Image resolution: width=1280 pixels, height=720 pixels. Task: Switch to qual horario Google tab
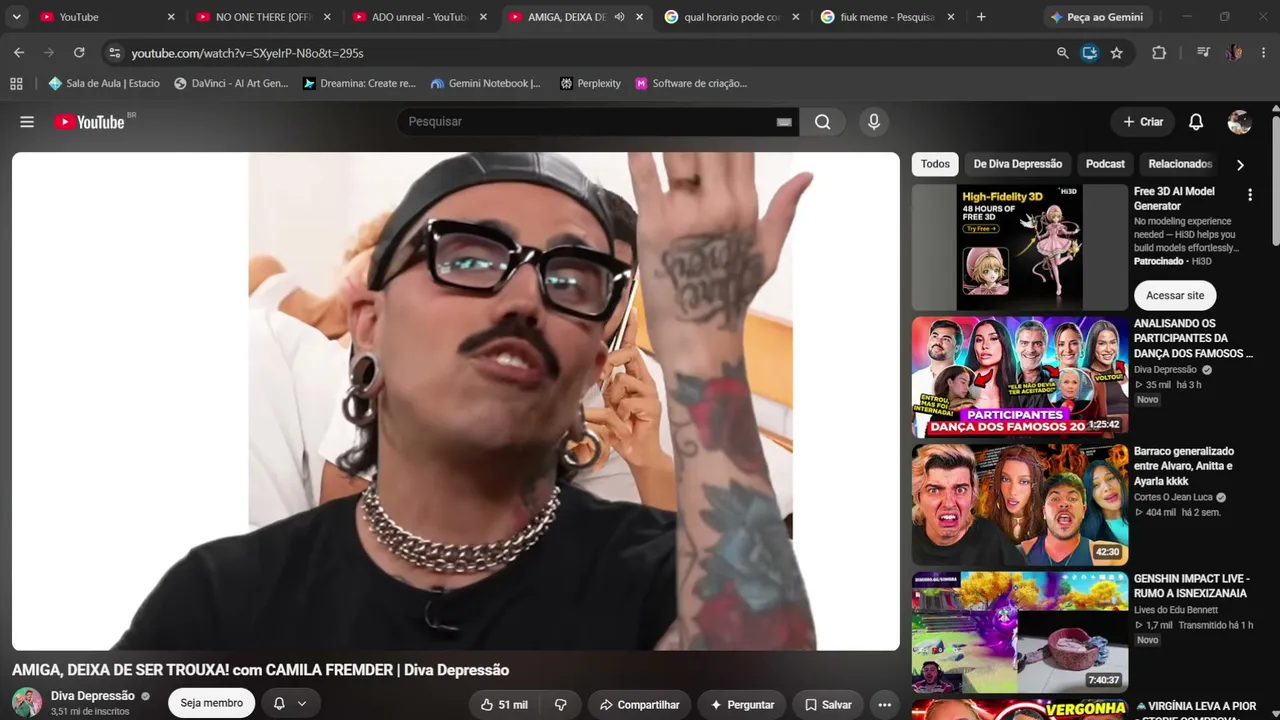[x=732, y=17]
